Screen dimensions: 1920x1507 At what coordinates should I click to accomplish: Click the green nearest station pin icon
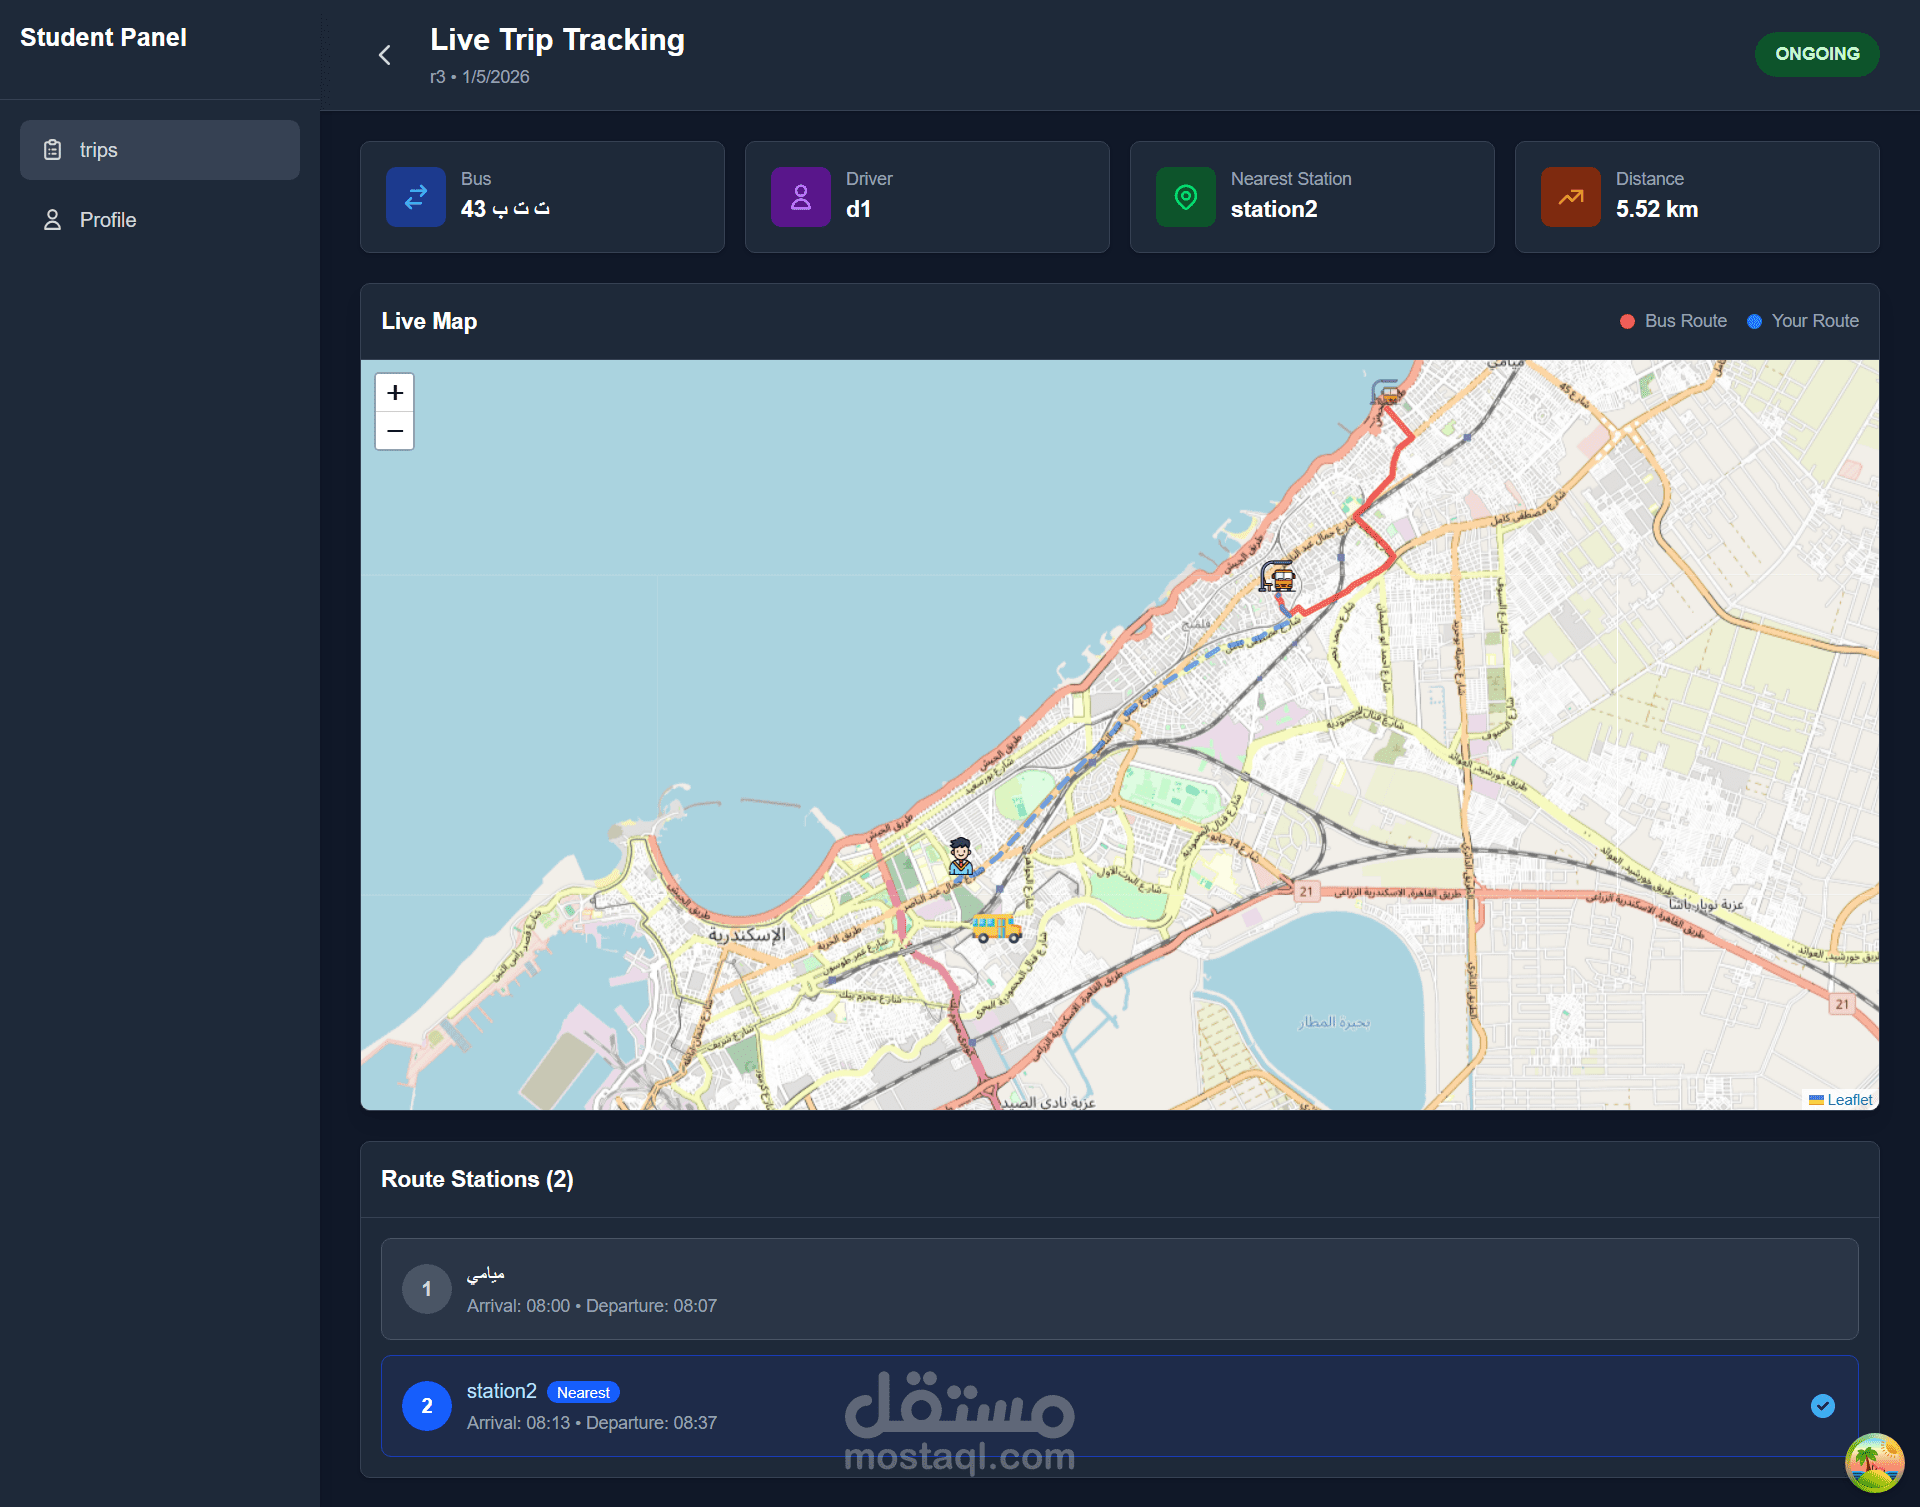coord(1186,197)
